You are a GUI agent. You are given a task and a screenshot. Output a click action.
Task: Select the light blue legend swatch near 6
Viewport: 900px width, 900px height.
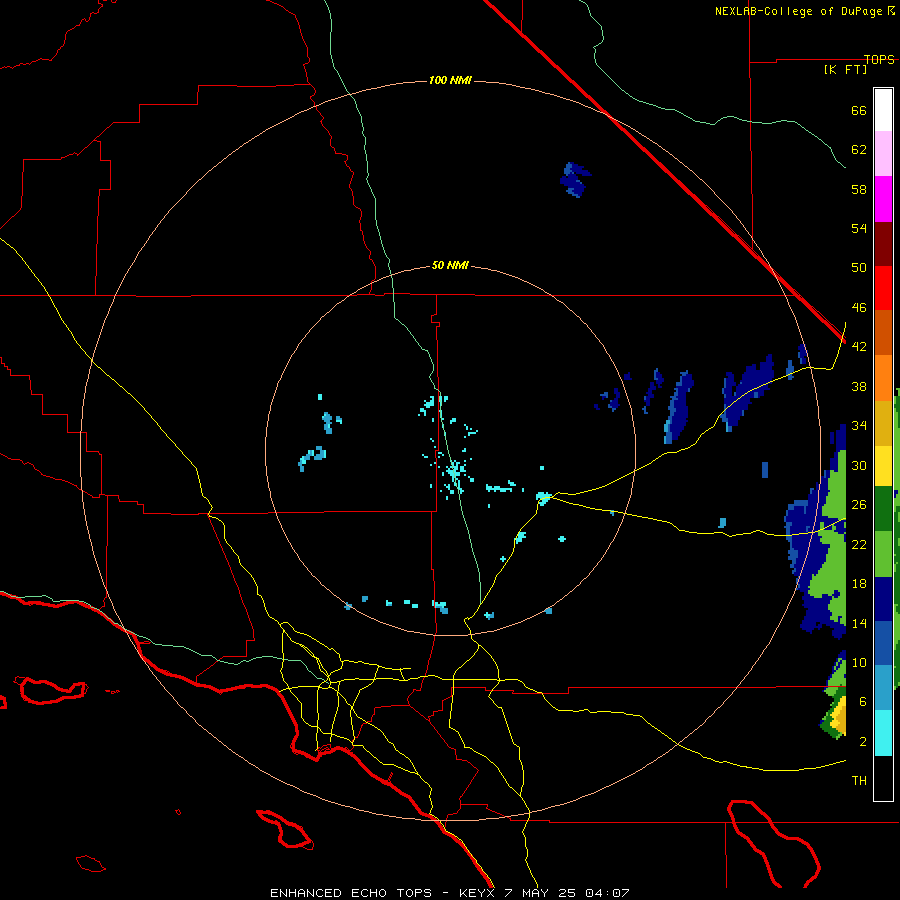883,688
